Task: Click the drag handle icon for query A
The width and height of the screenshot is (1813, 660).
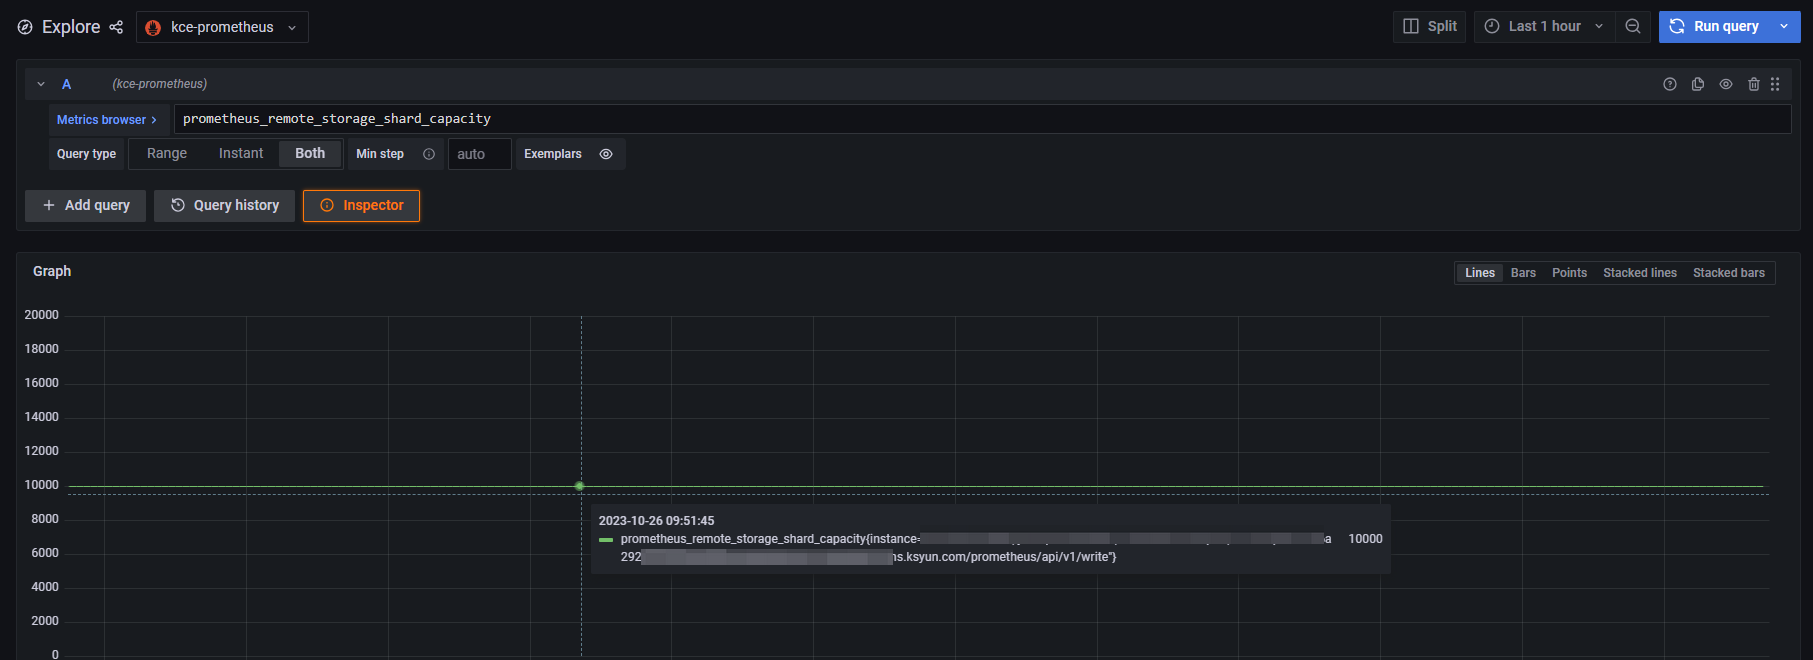Action: pos(1775,84)
